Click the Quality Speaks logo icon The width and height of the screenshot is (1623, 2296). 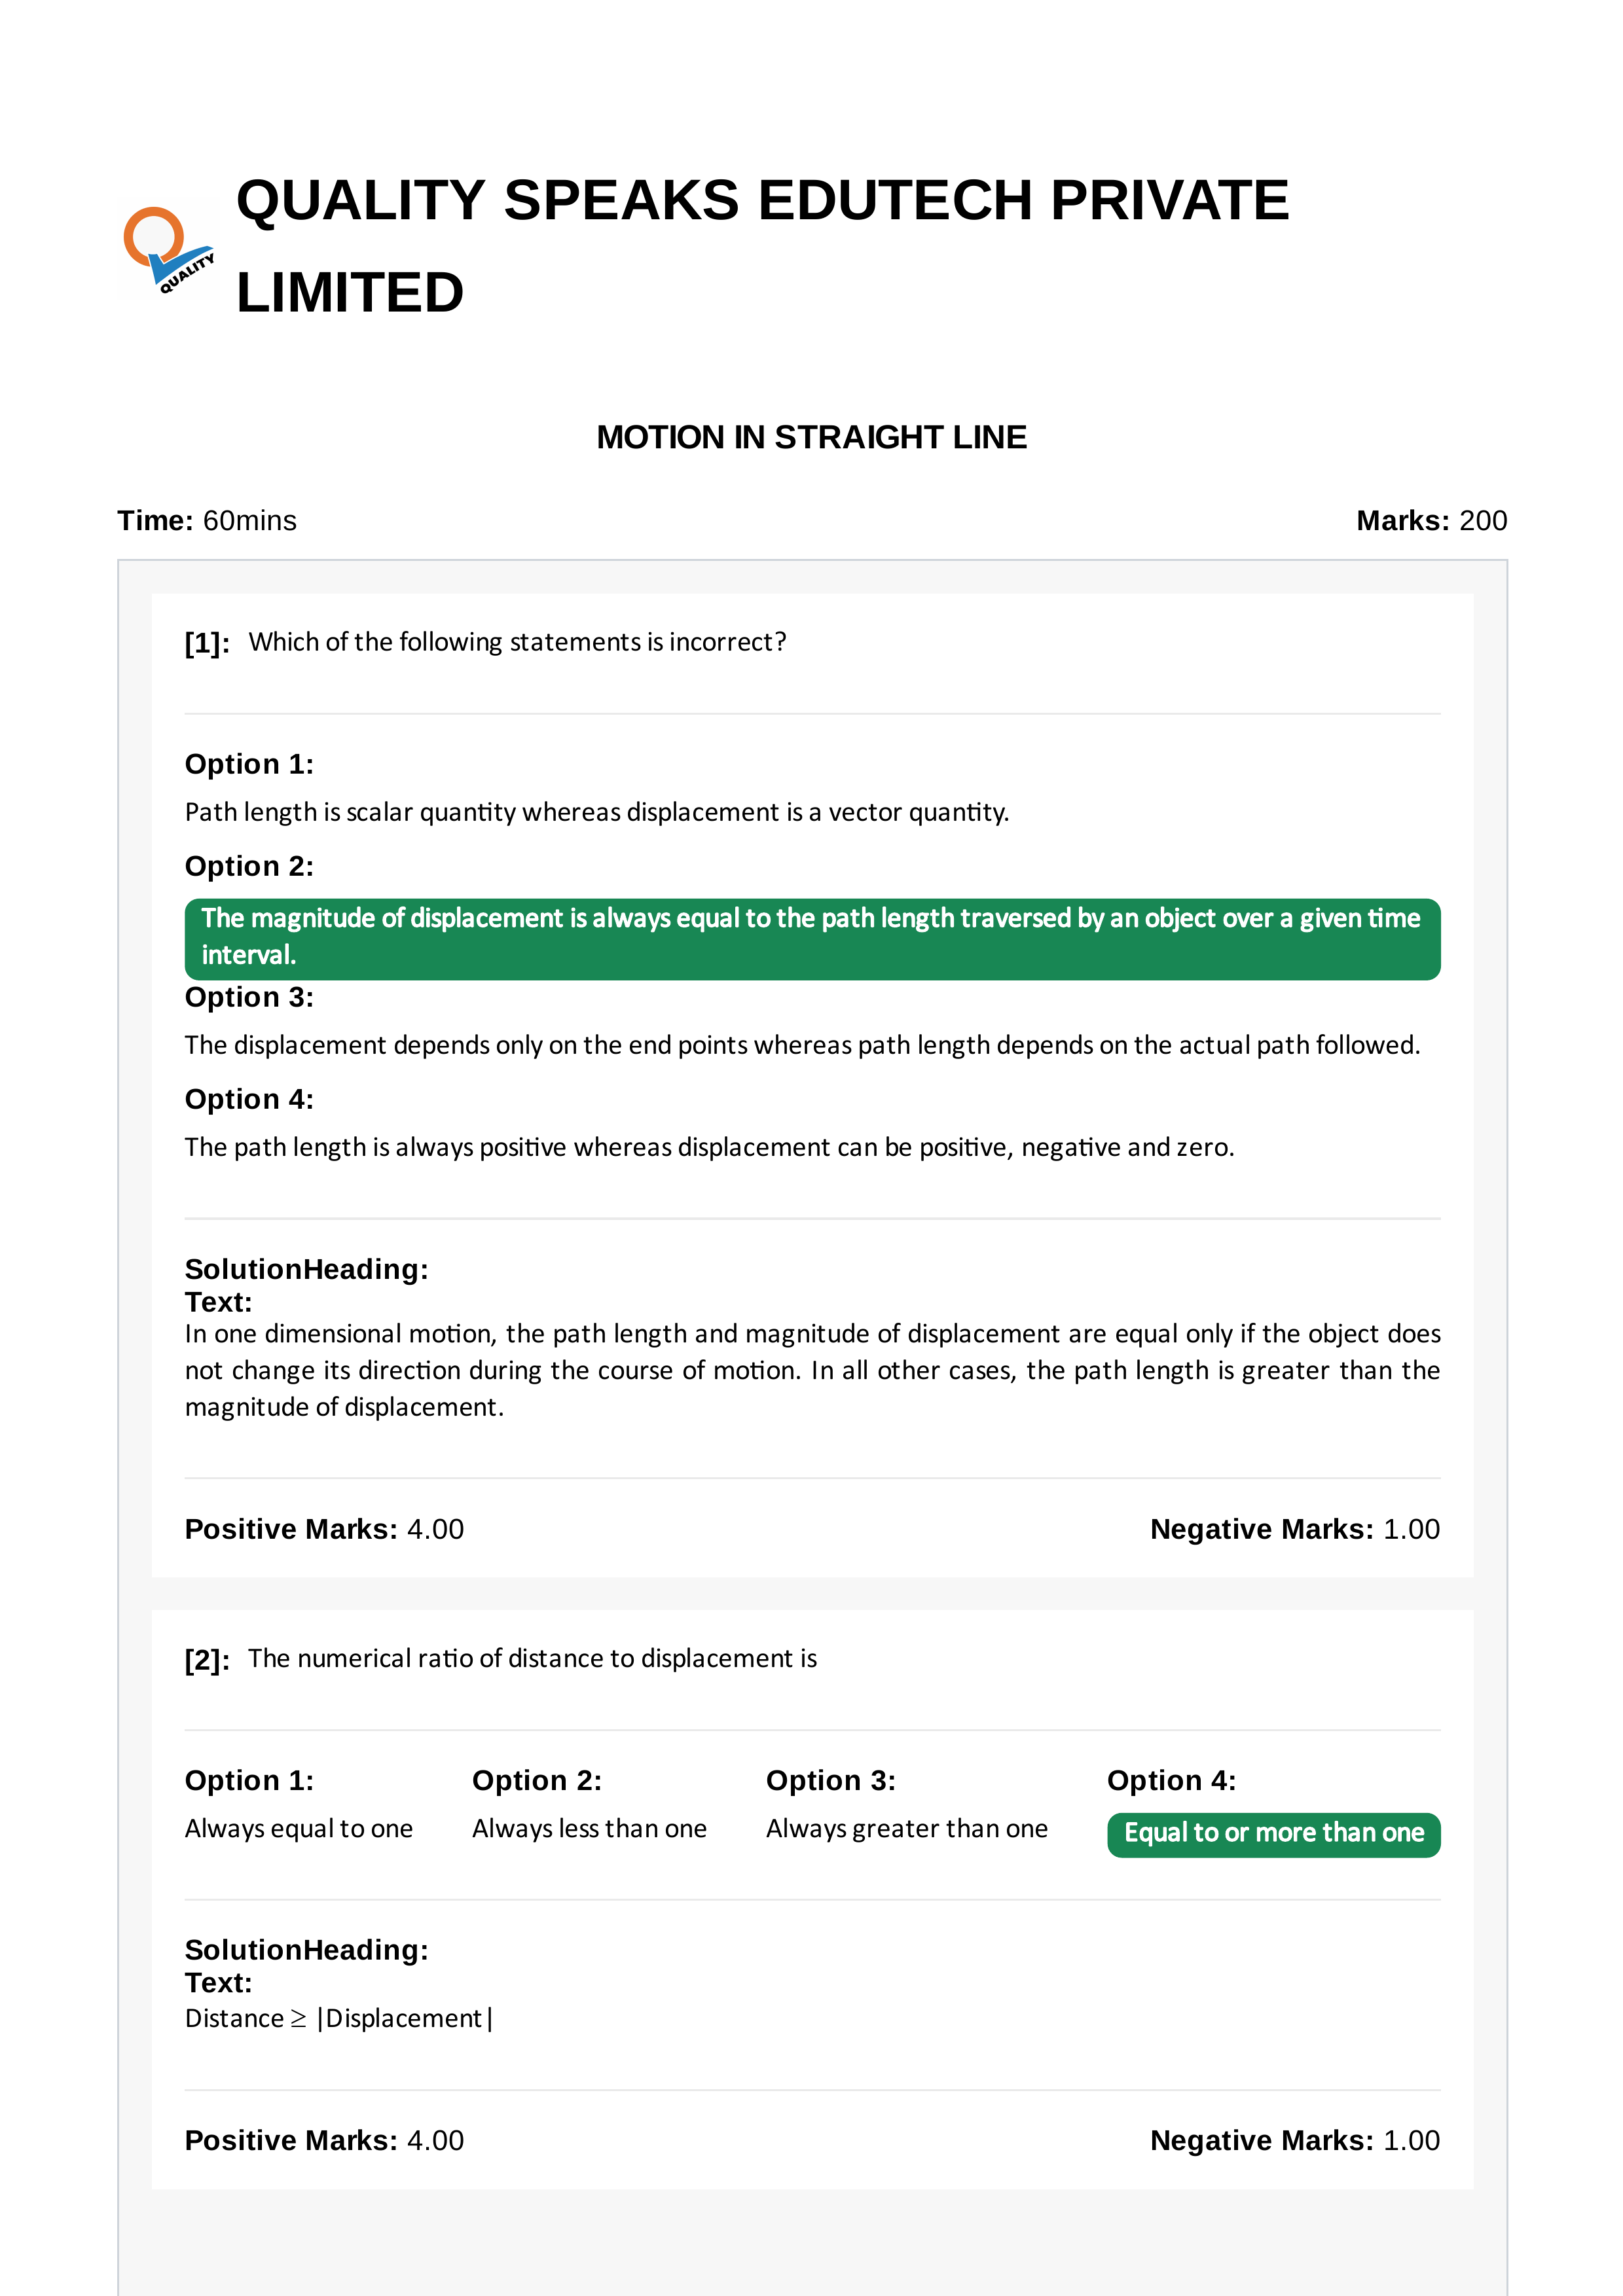(x=168, y=250)
